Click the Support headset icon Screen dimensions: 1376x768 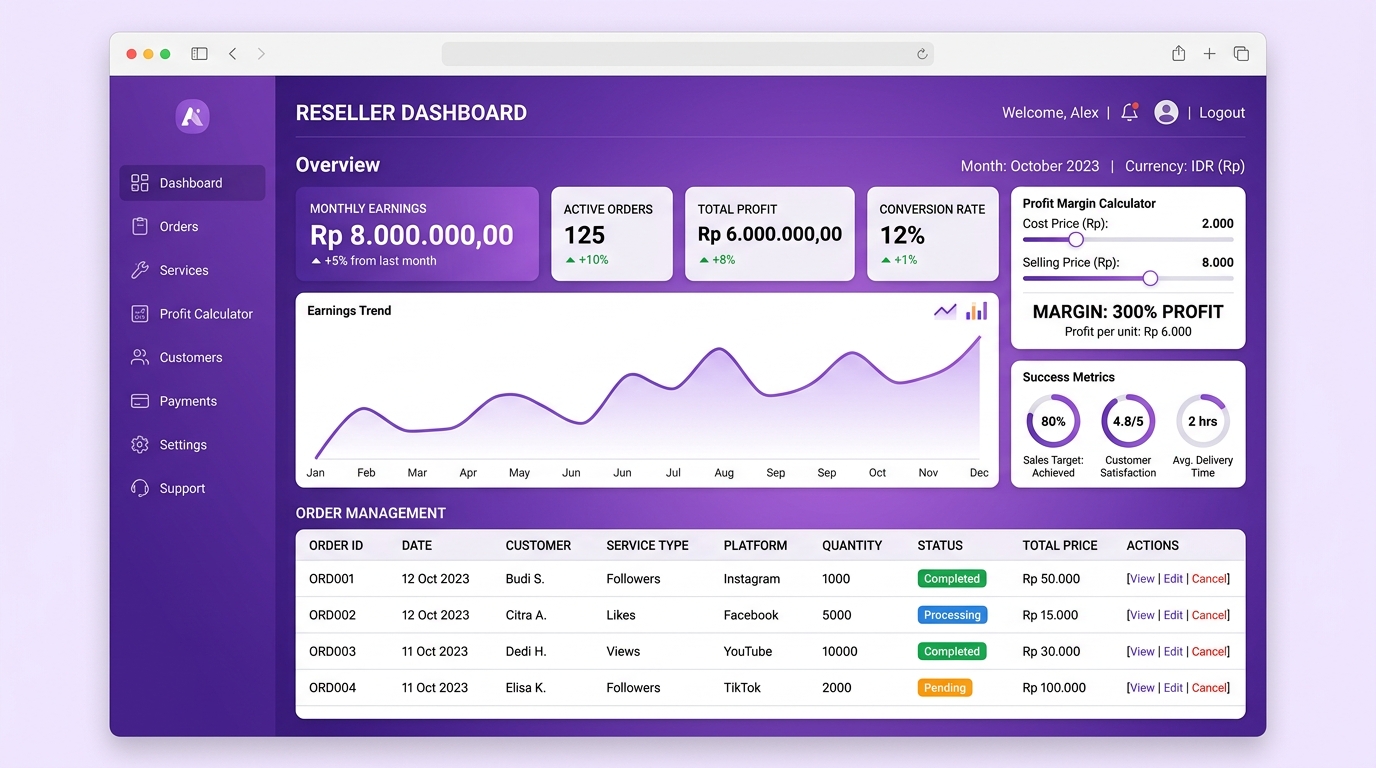tap(140, 488)
